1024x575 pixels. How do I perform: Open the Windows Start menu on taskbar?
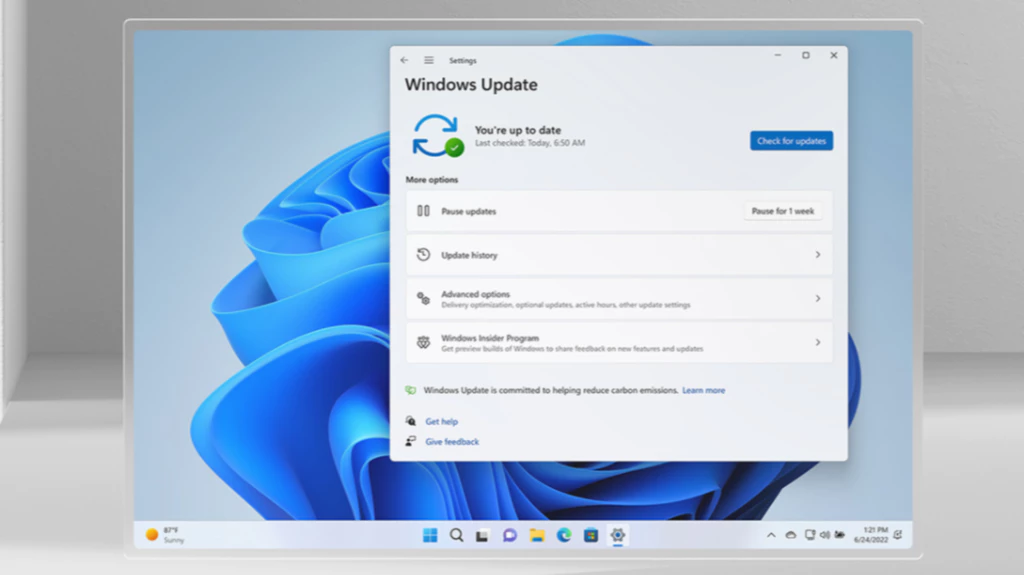(430, 535)
